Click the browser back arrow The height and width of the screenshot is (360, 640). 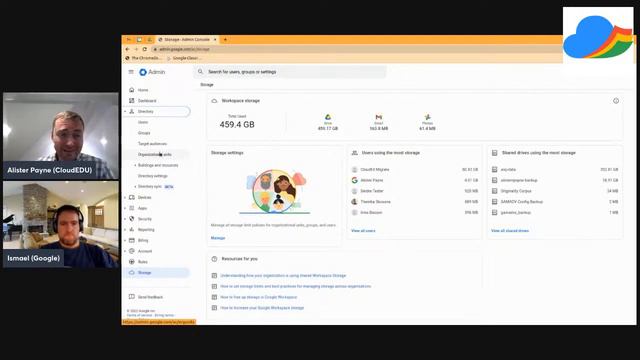click(x=127, y=49)
